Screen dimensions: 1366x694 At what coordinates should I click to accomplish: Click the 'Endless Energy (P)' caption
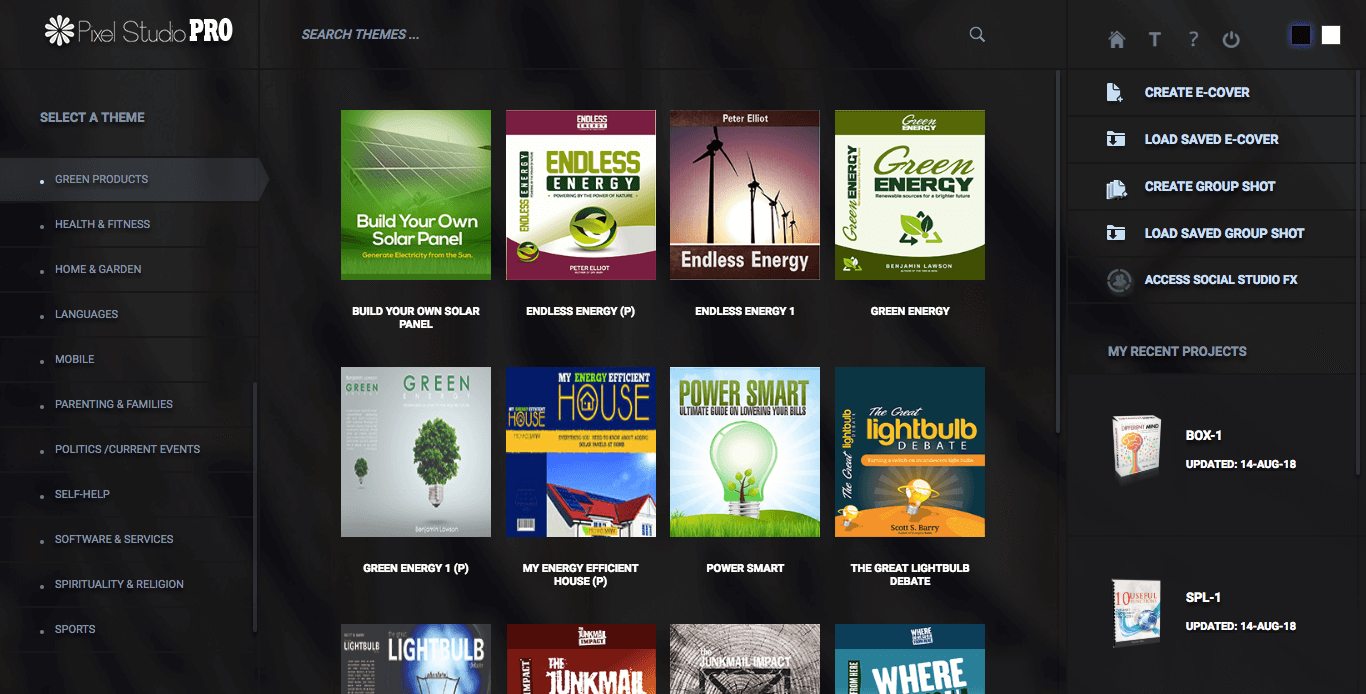pyautogui.click(x=581, y=311)
